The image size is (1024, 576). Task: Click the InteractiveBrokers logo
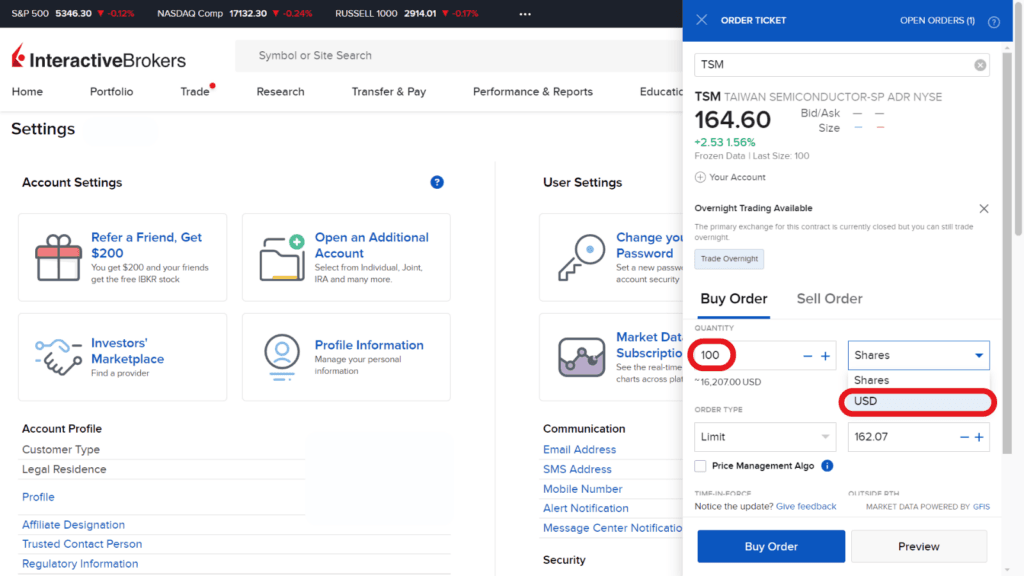(x=97, y=58)
